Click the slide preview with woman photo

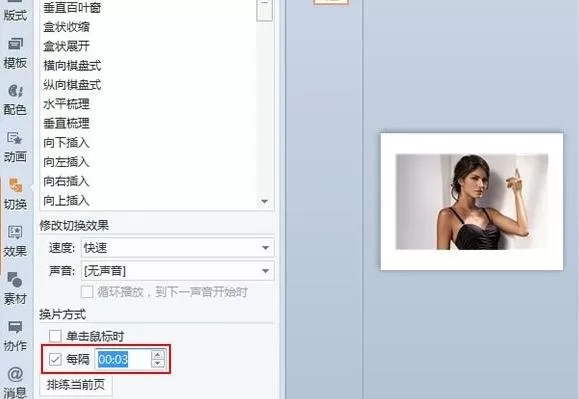tap(472, 202)
